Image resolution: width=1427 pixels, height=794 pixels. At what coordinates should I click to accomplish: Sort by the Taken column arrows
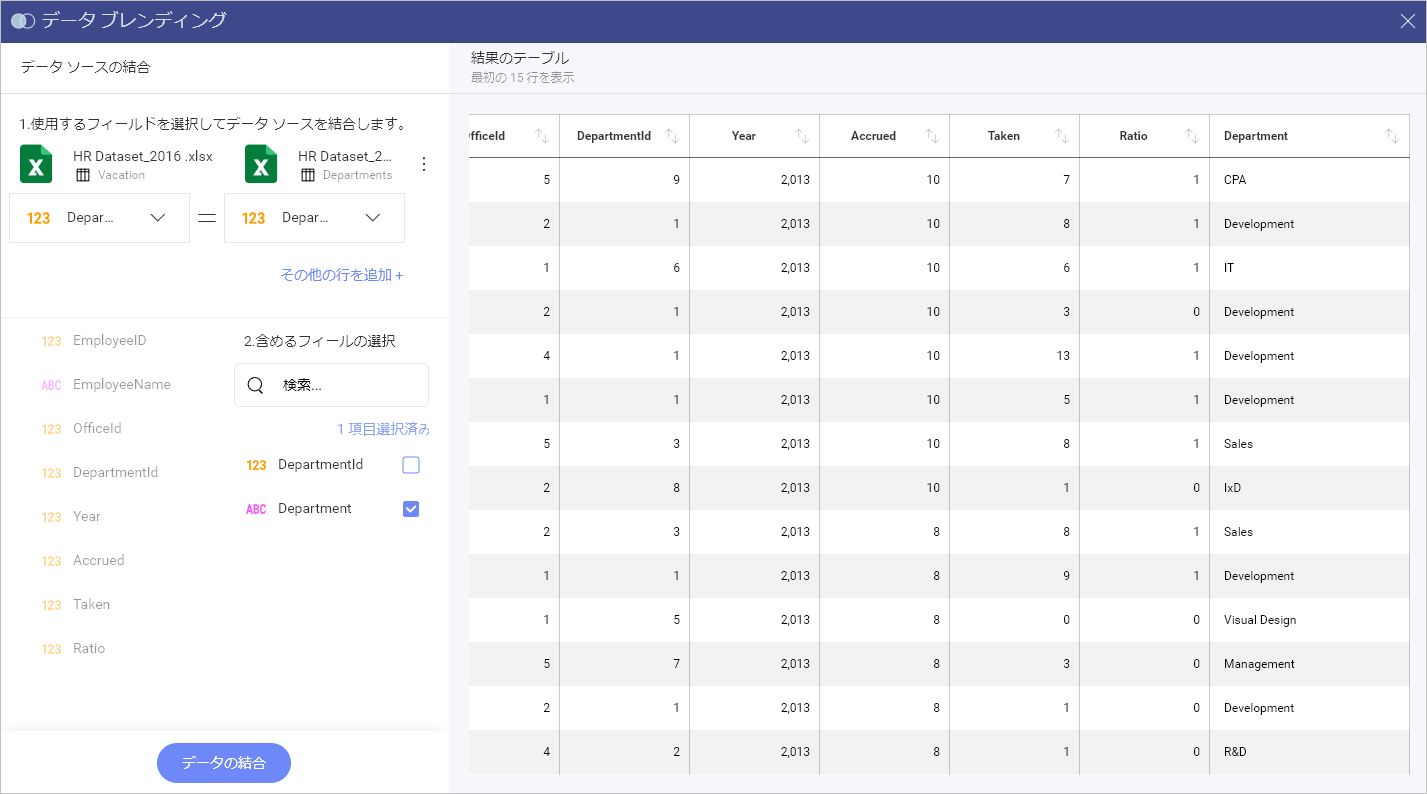coord(1062,136)
